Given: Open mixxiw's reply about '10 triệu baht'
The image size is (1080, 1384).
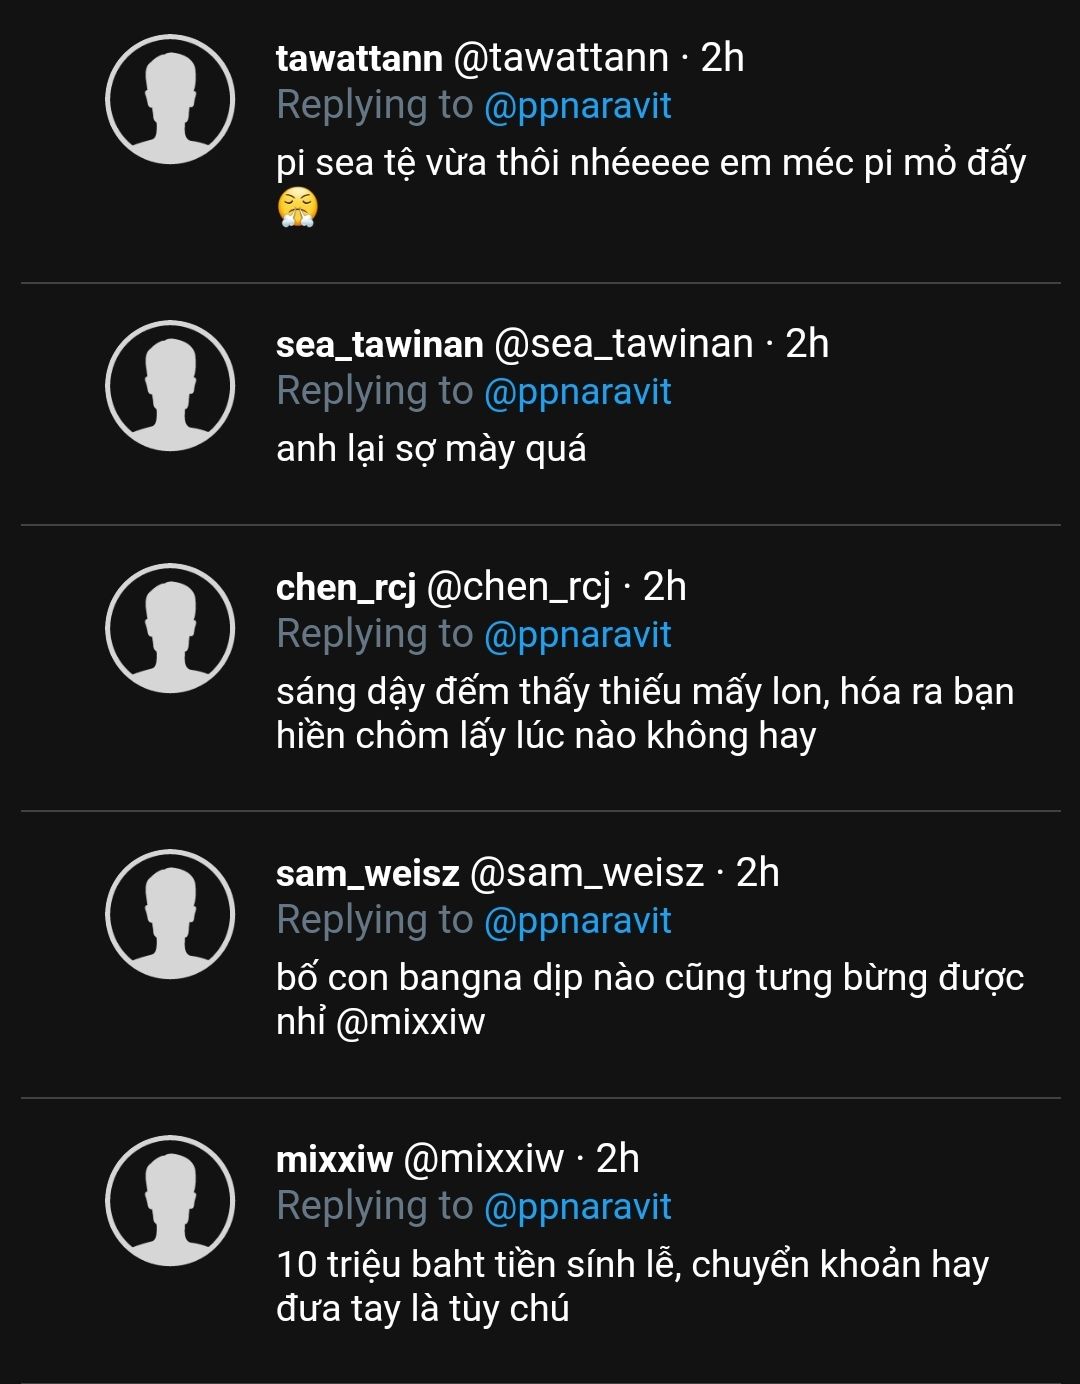Looking at the screenshot, I should pyautogui.click(x=632, y=1286).
